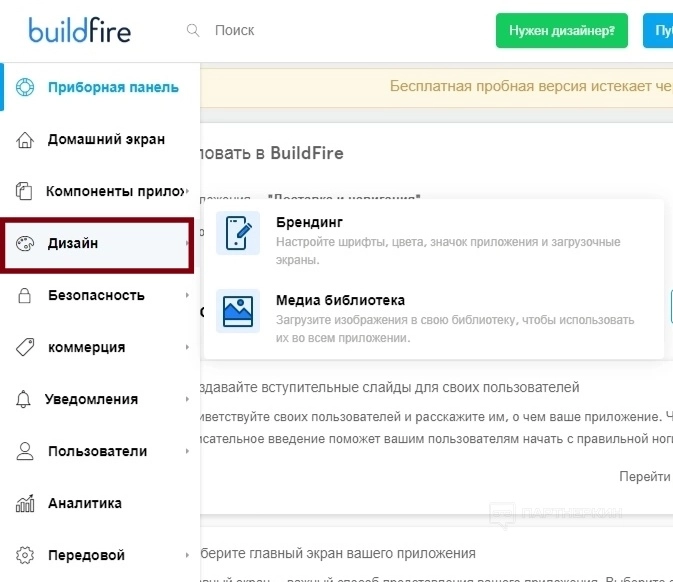Open the Медиа библиотека submenu item

(x=340, y=300)
